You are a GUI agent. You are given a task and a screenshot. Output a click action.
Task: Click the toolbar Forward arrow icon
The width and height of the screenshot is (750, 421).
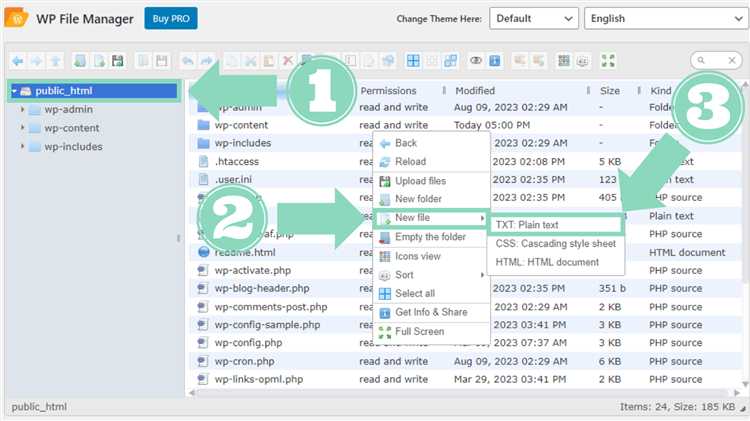36,61
